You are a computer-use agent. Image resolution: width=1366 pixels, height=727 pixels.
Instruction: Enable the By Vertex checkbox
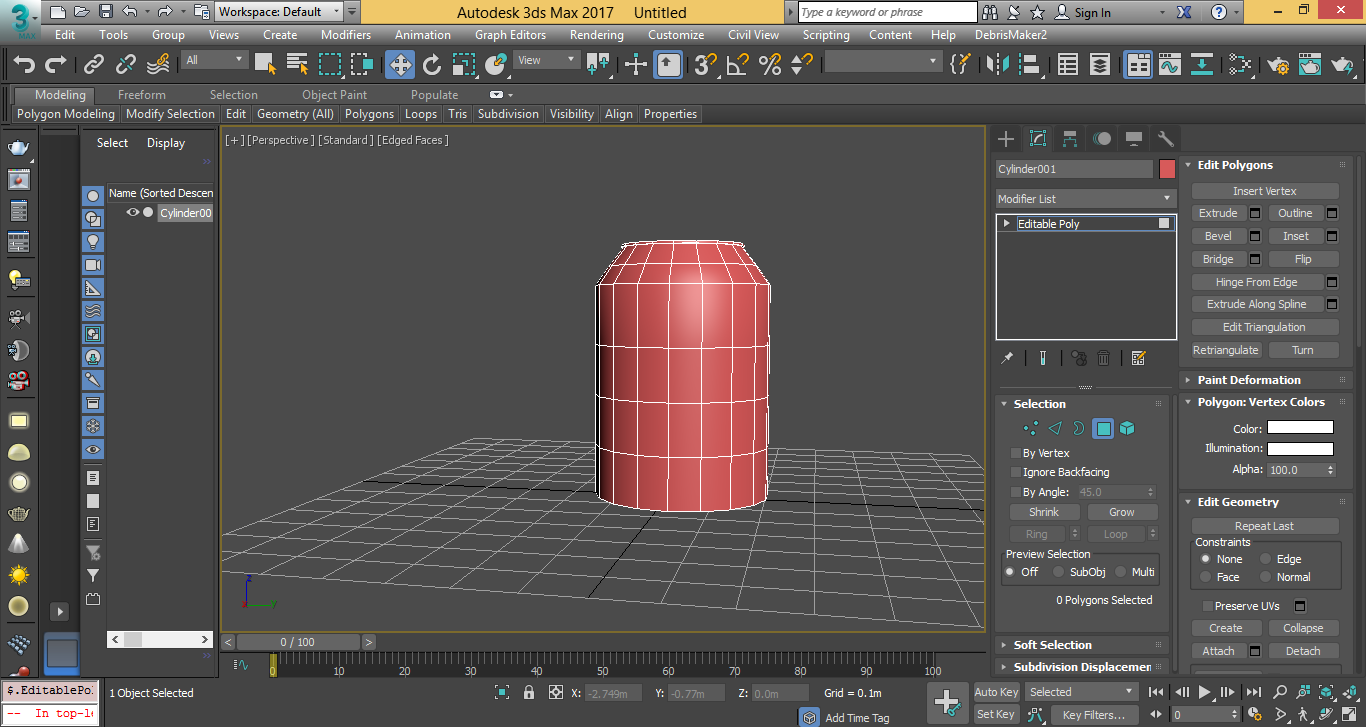[x=1016, y=453]
